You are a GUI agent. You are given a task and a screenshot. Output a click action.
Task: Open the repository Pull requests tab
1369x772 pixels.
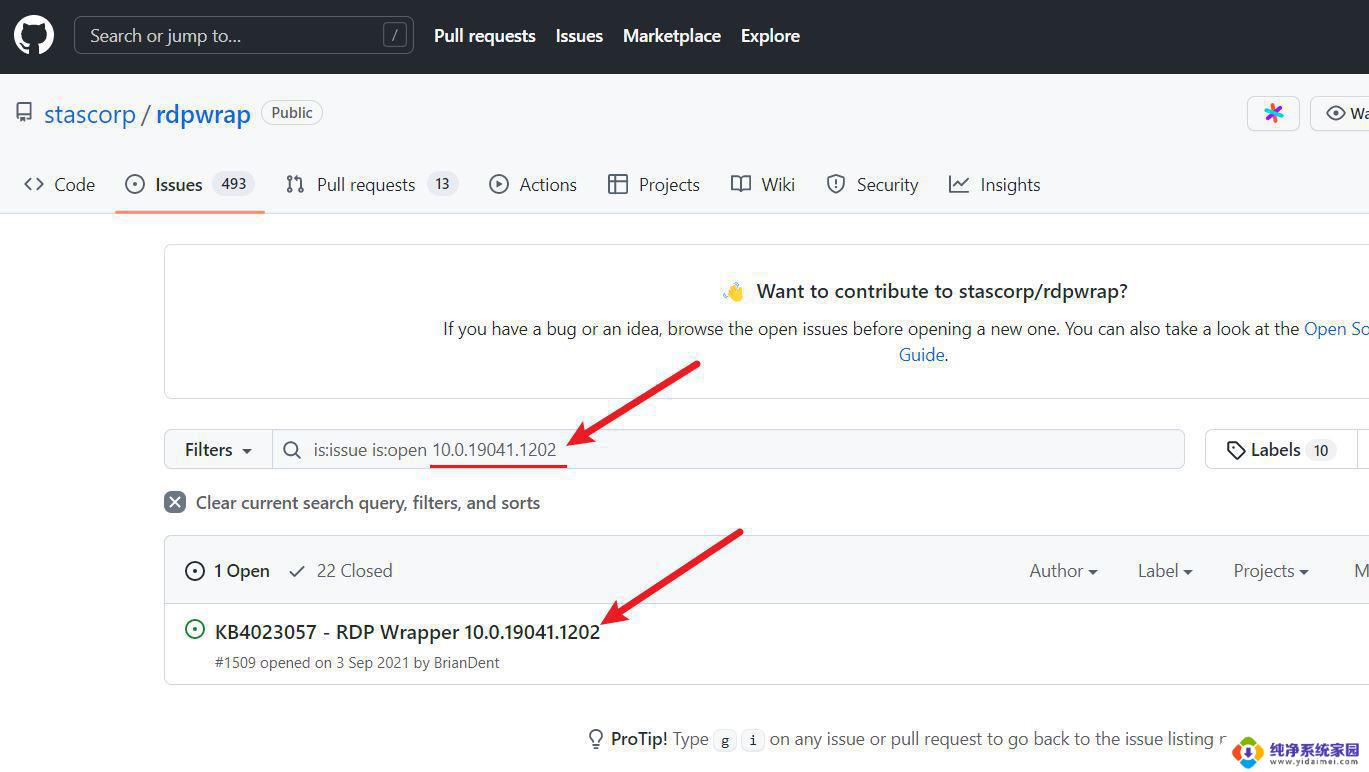click(372, 184)
